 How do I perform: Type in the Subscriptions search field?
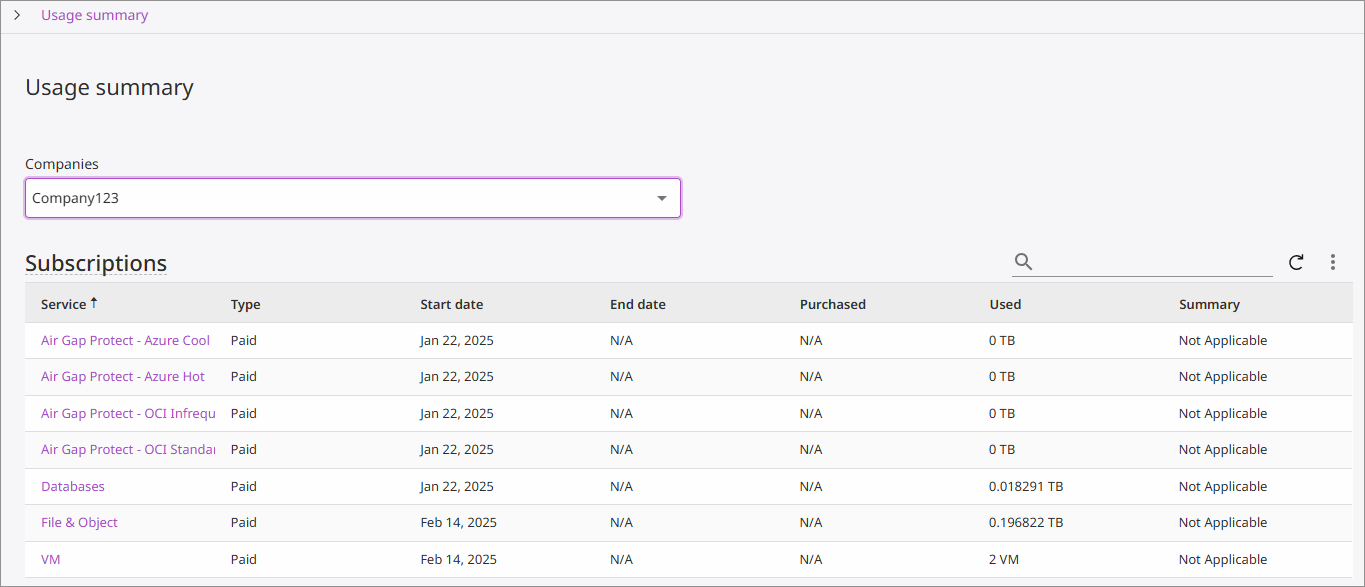click(1154, 262)
